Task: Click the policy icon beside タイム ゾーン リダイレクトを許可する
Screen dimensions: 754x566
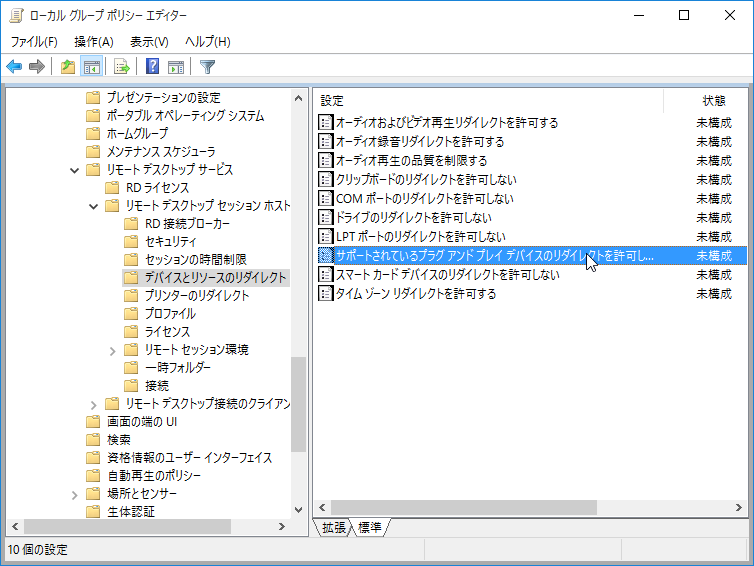Action: click(x=326, y=293)
